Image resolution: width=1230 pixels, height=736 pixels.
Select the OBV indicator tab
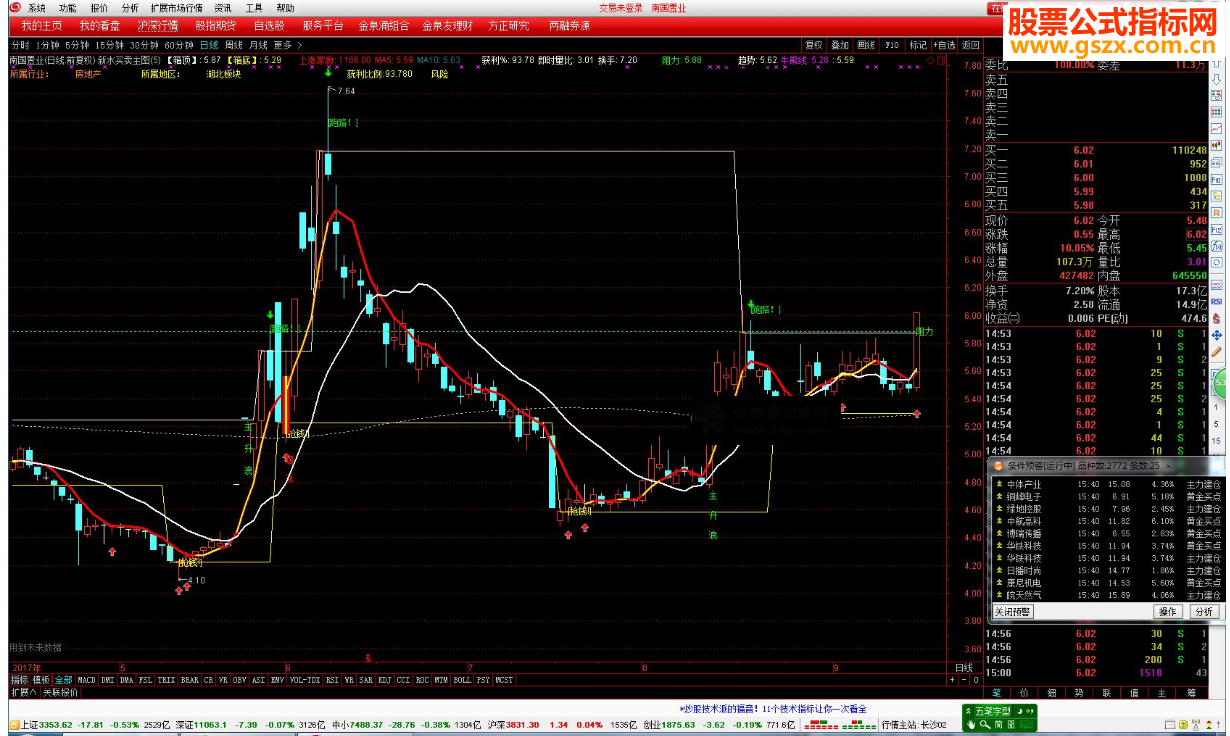(x=239, y=680)
